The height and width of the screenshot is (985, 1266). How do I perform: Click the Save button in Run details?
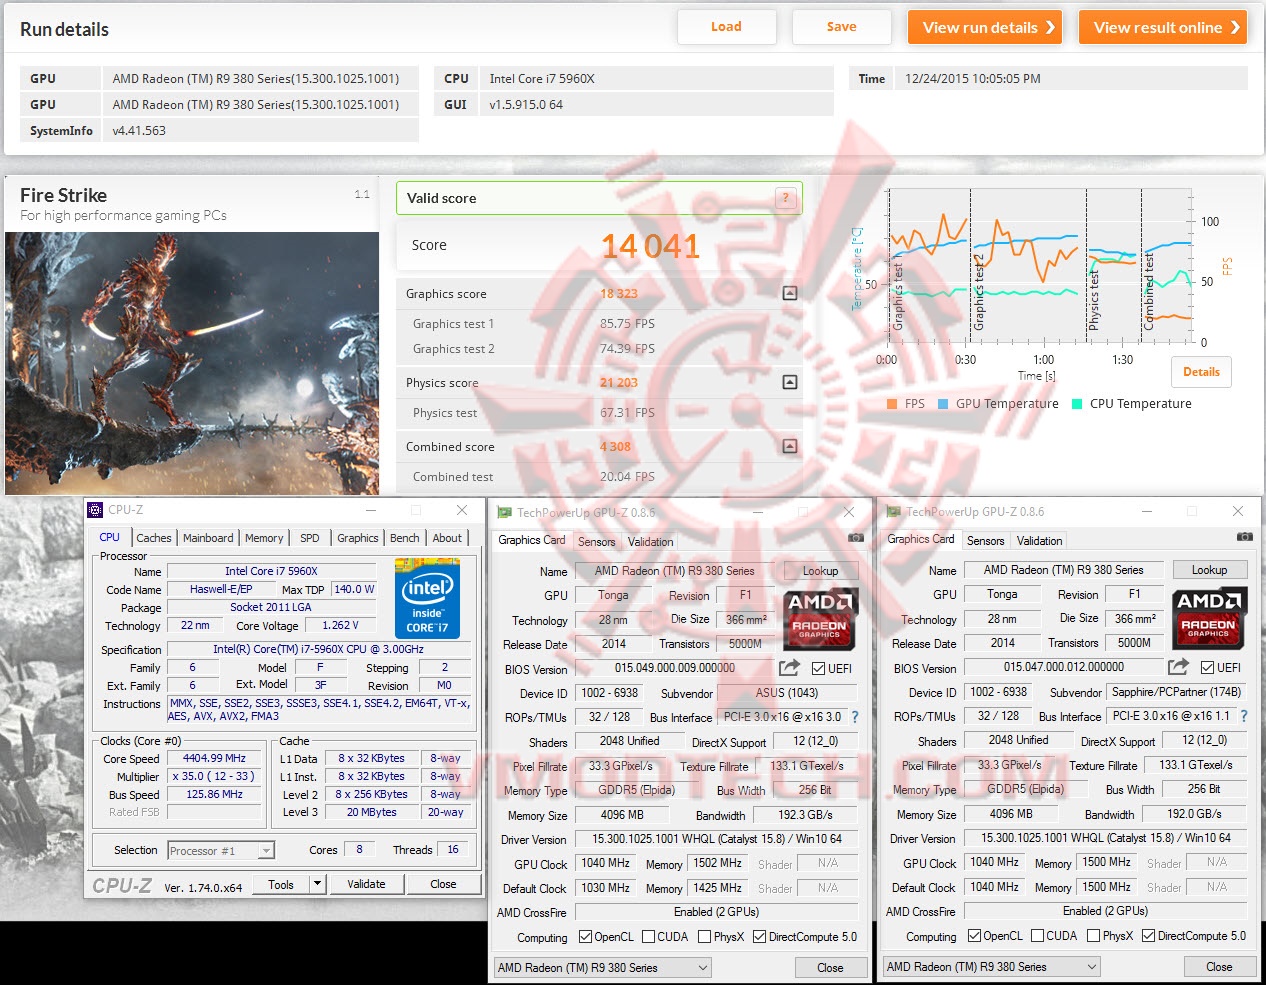click(841, 27)
